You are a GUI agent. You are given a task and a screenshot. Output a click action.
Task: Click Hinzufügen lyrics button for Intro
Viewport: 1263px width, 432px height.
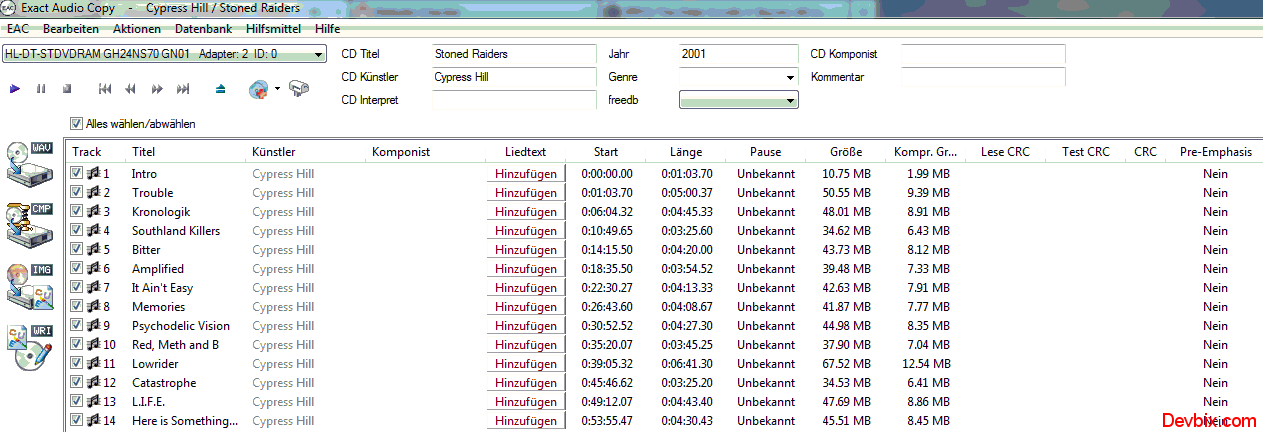click(x=526, y=174)
